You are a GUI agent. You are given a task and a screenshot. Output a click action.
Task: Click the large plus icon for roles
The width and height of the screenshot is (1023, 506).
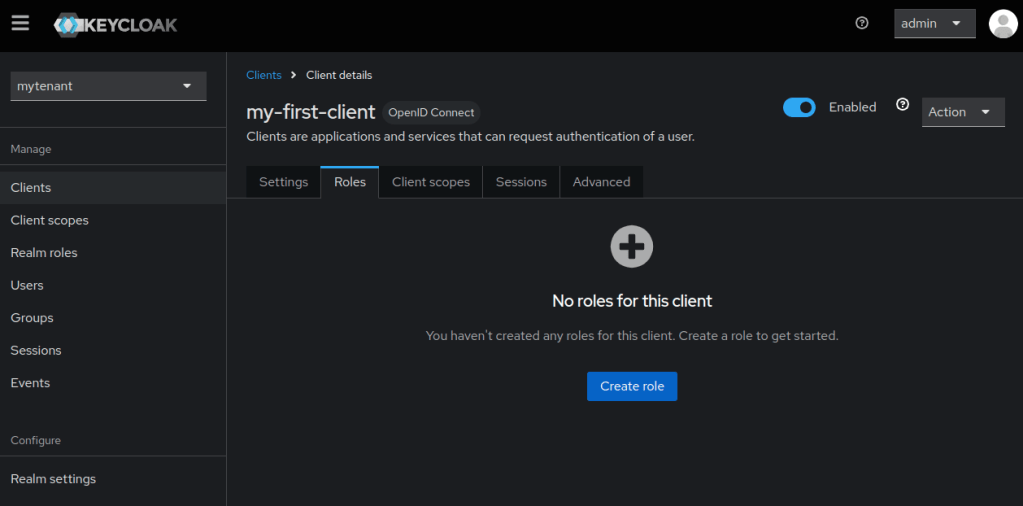click(x=631, y=246)
